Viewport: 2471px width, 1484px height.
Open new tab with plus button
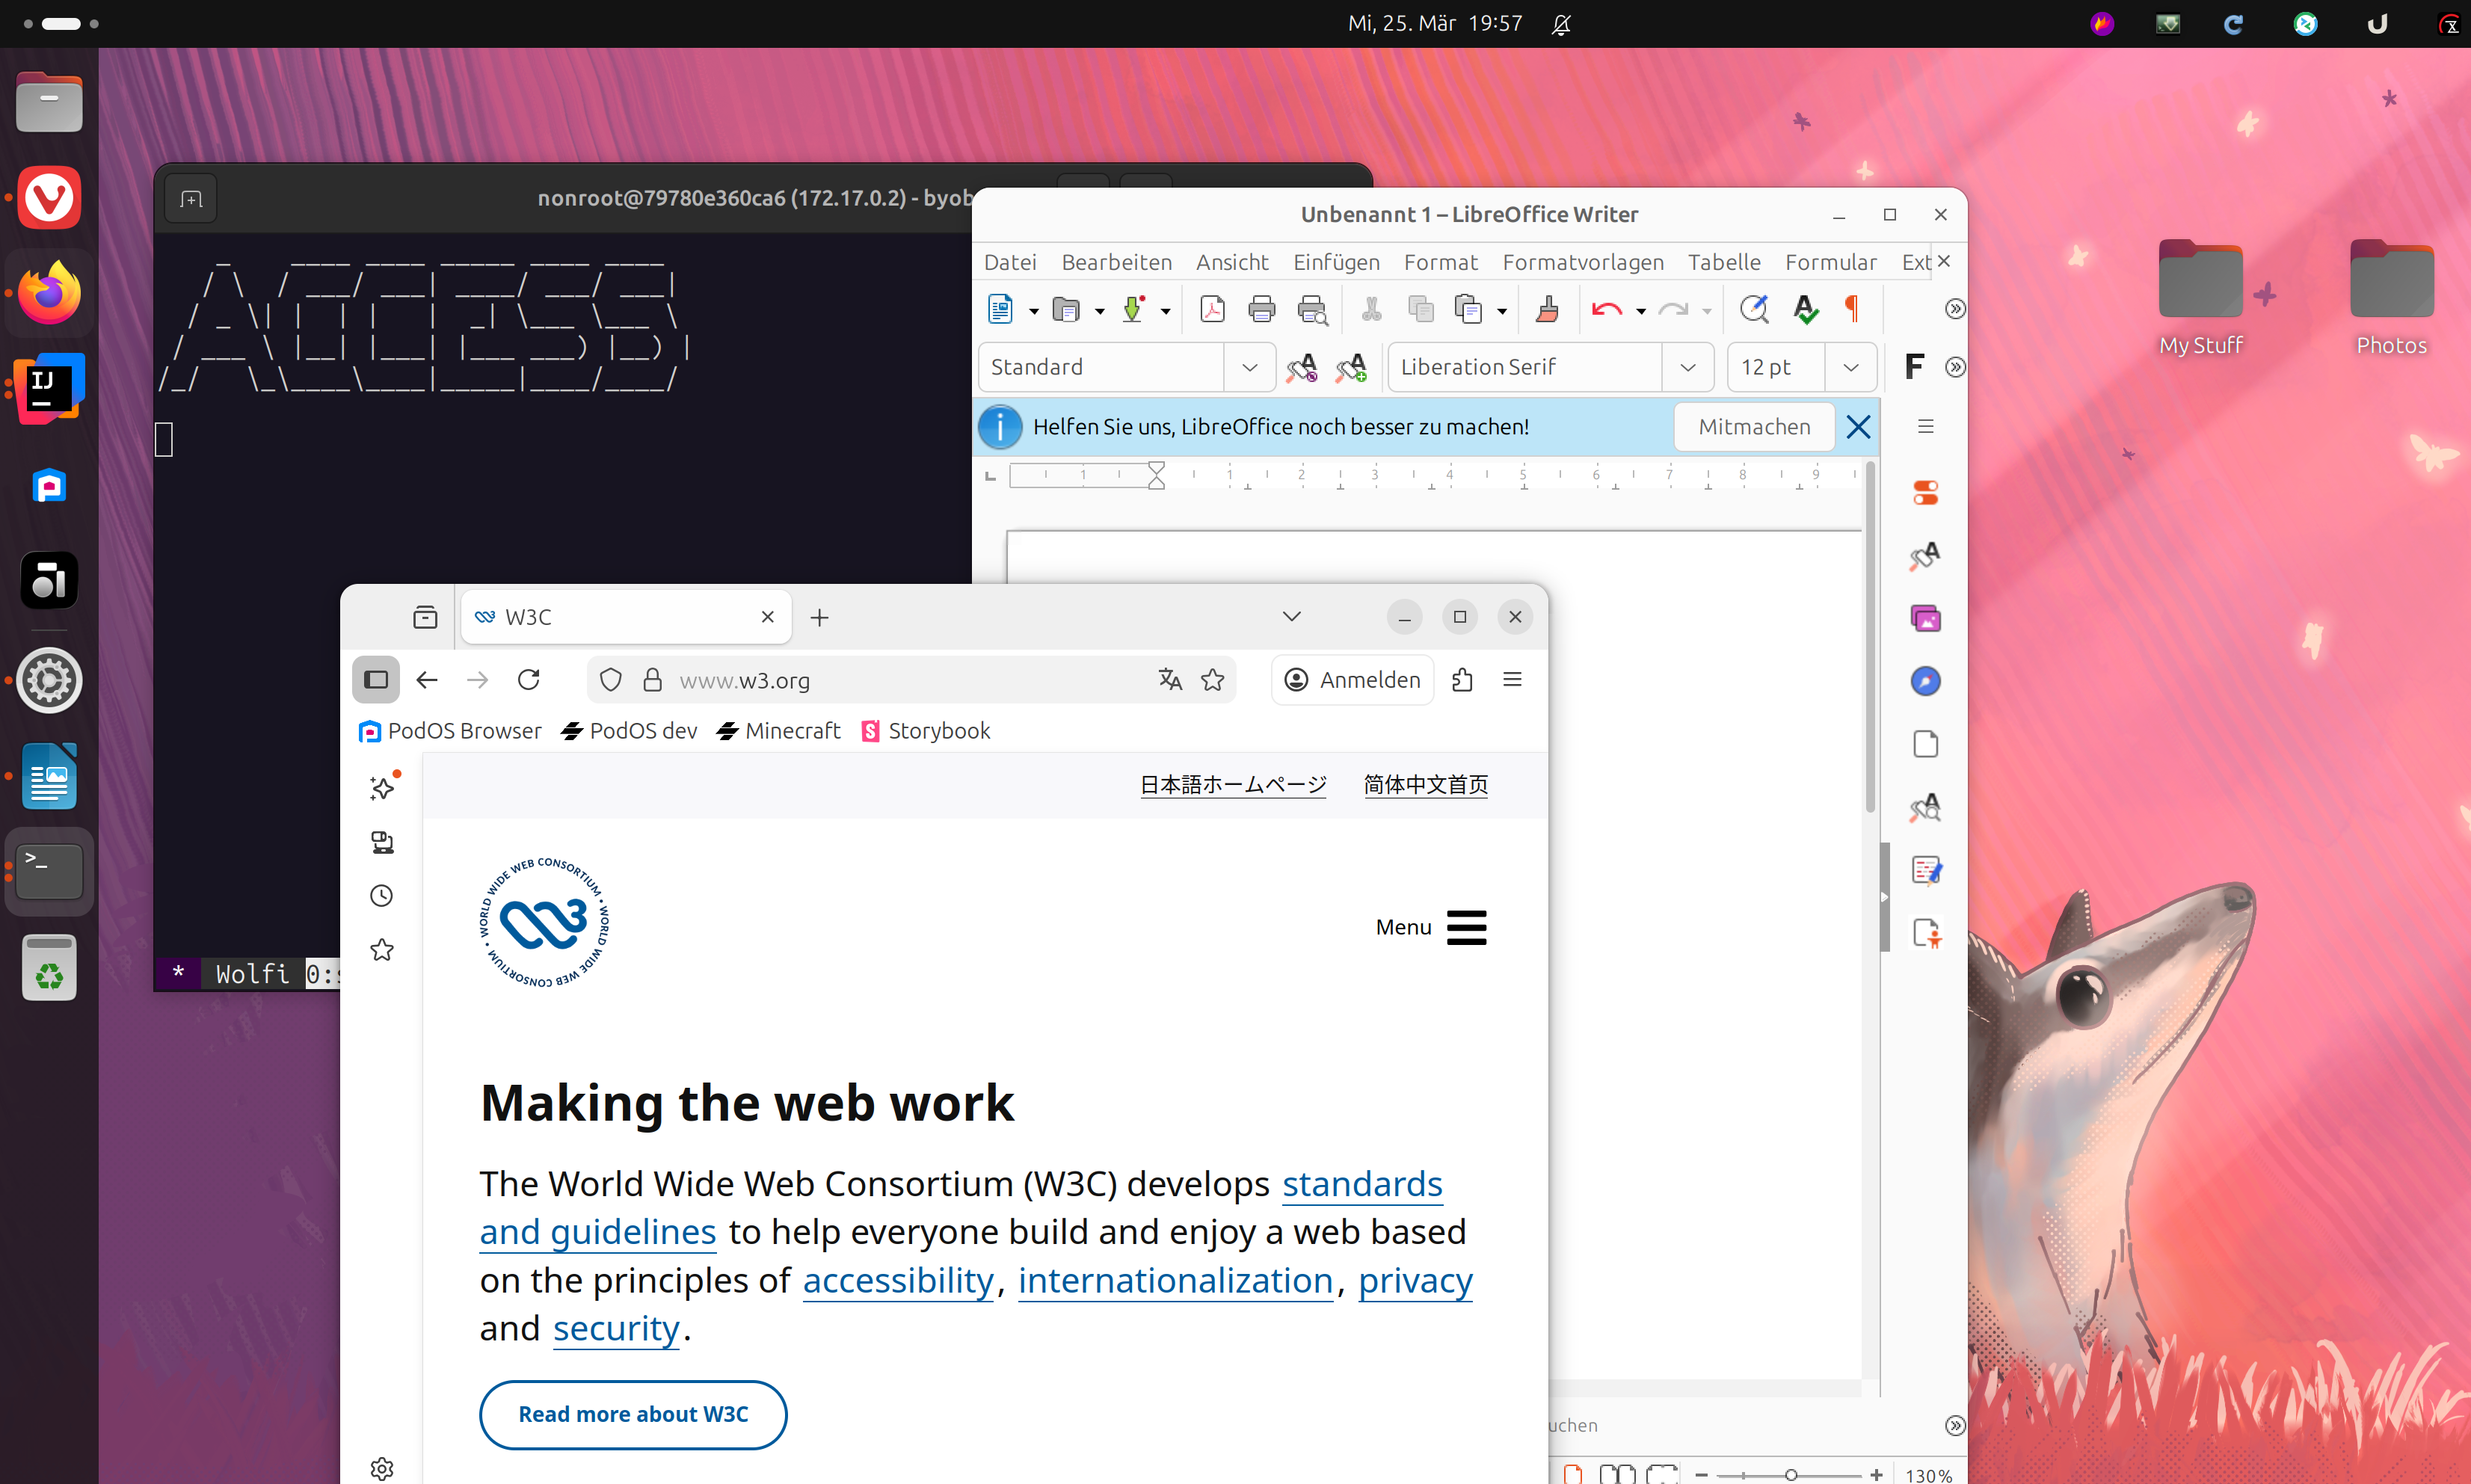[819, 617]
